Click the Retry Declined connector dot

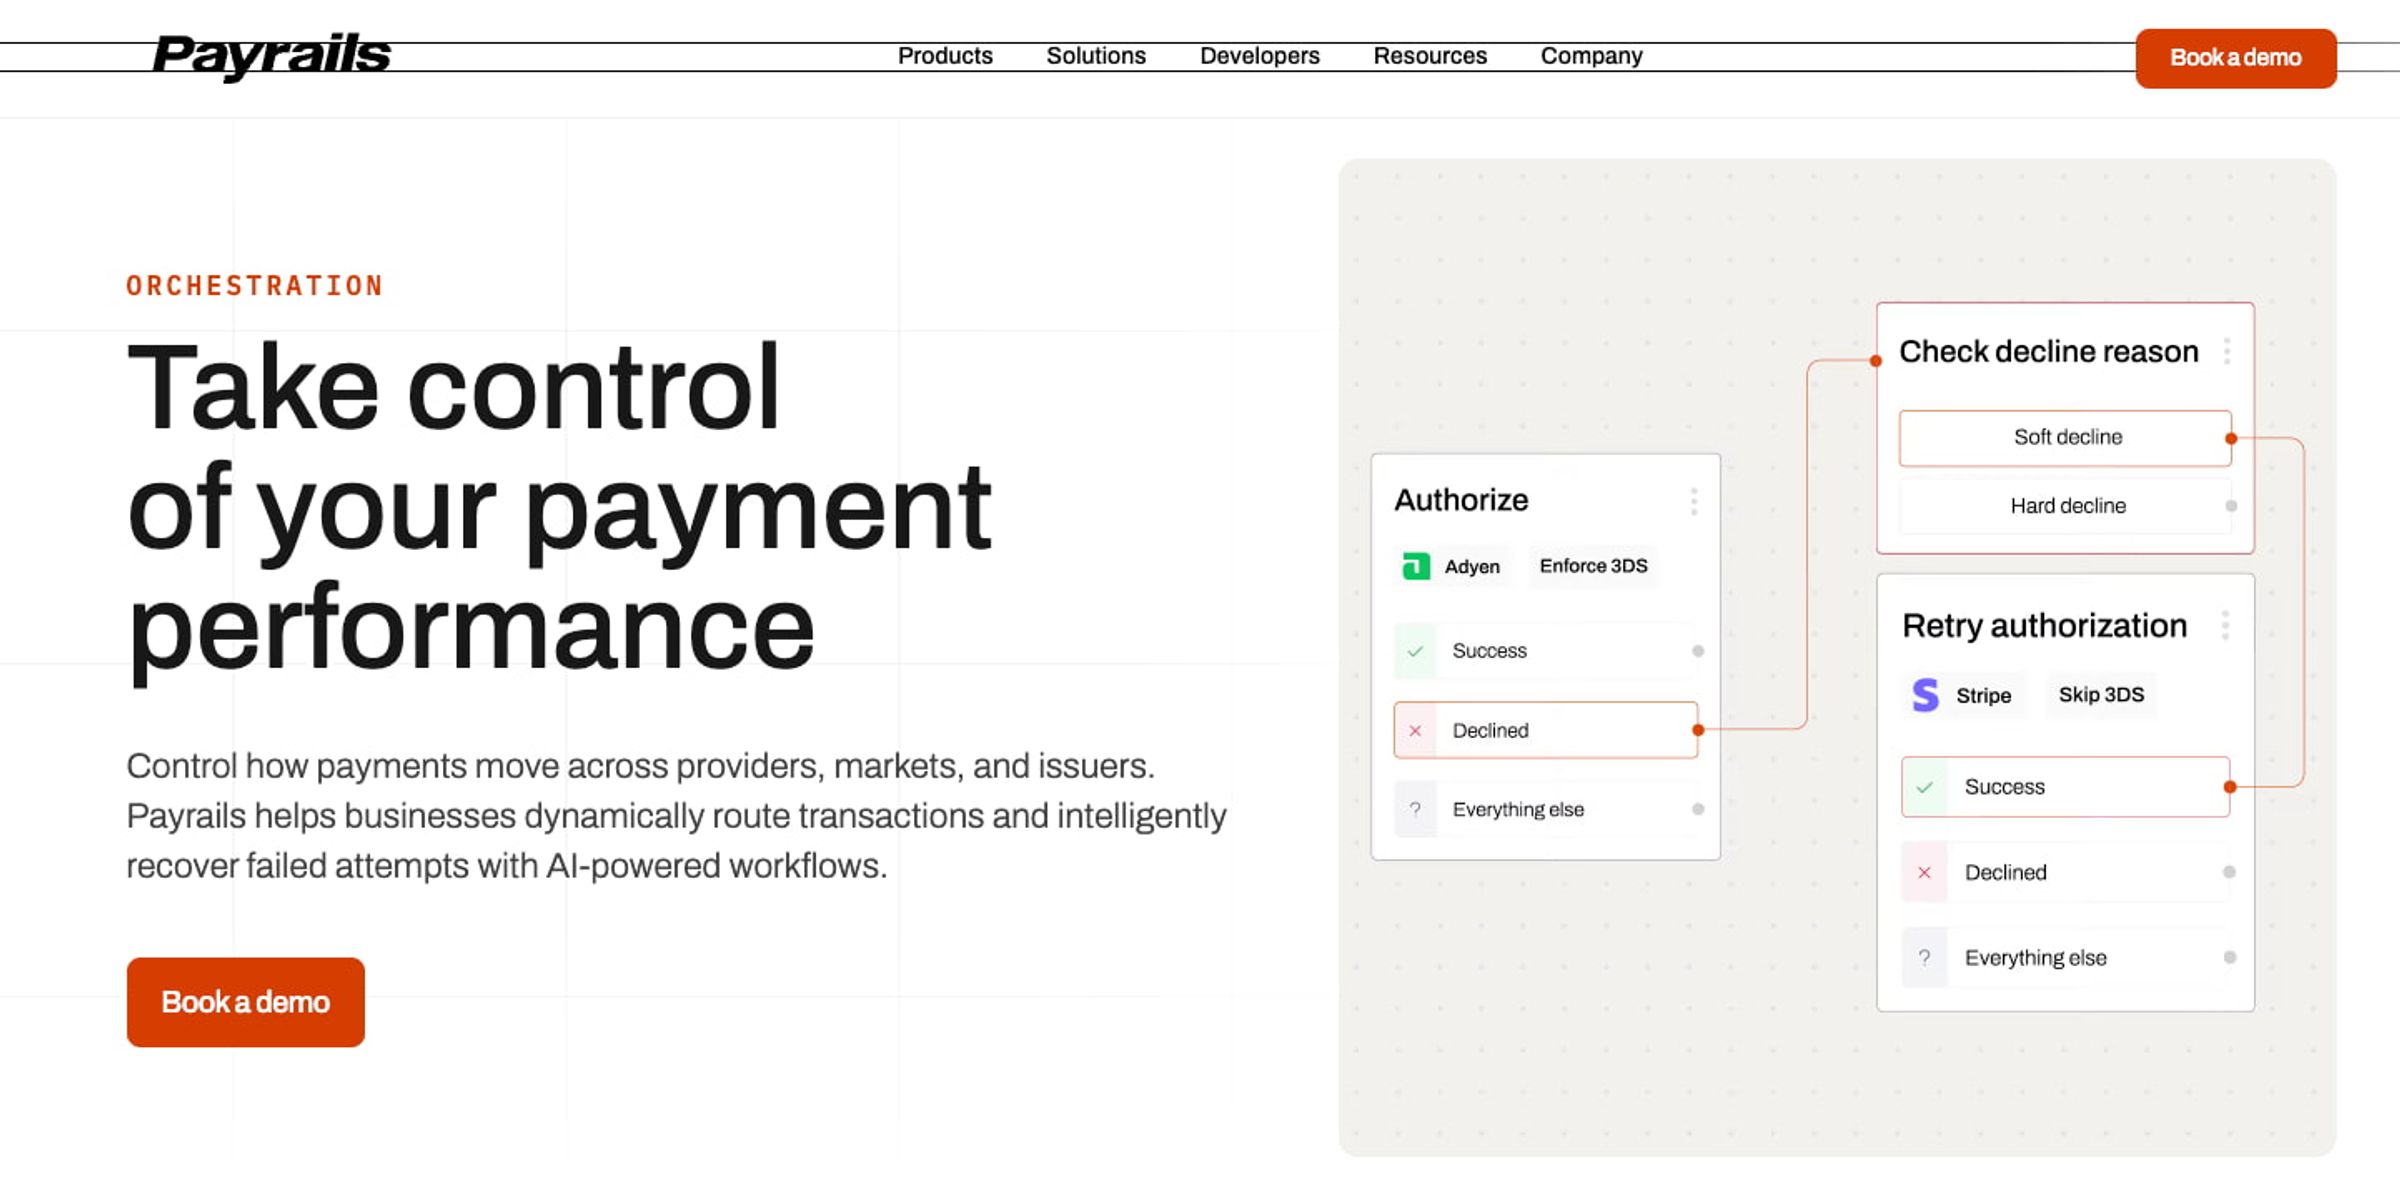tap(2229, 872)
